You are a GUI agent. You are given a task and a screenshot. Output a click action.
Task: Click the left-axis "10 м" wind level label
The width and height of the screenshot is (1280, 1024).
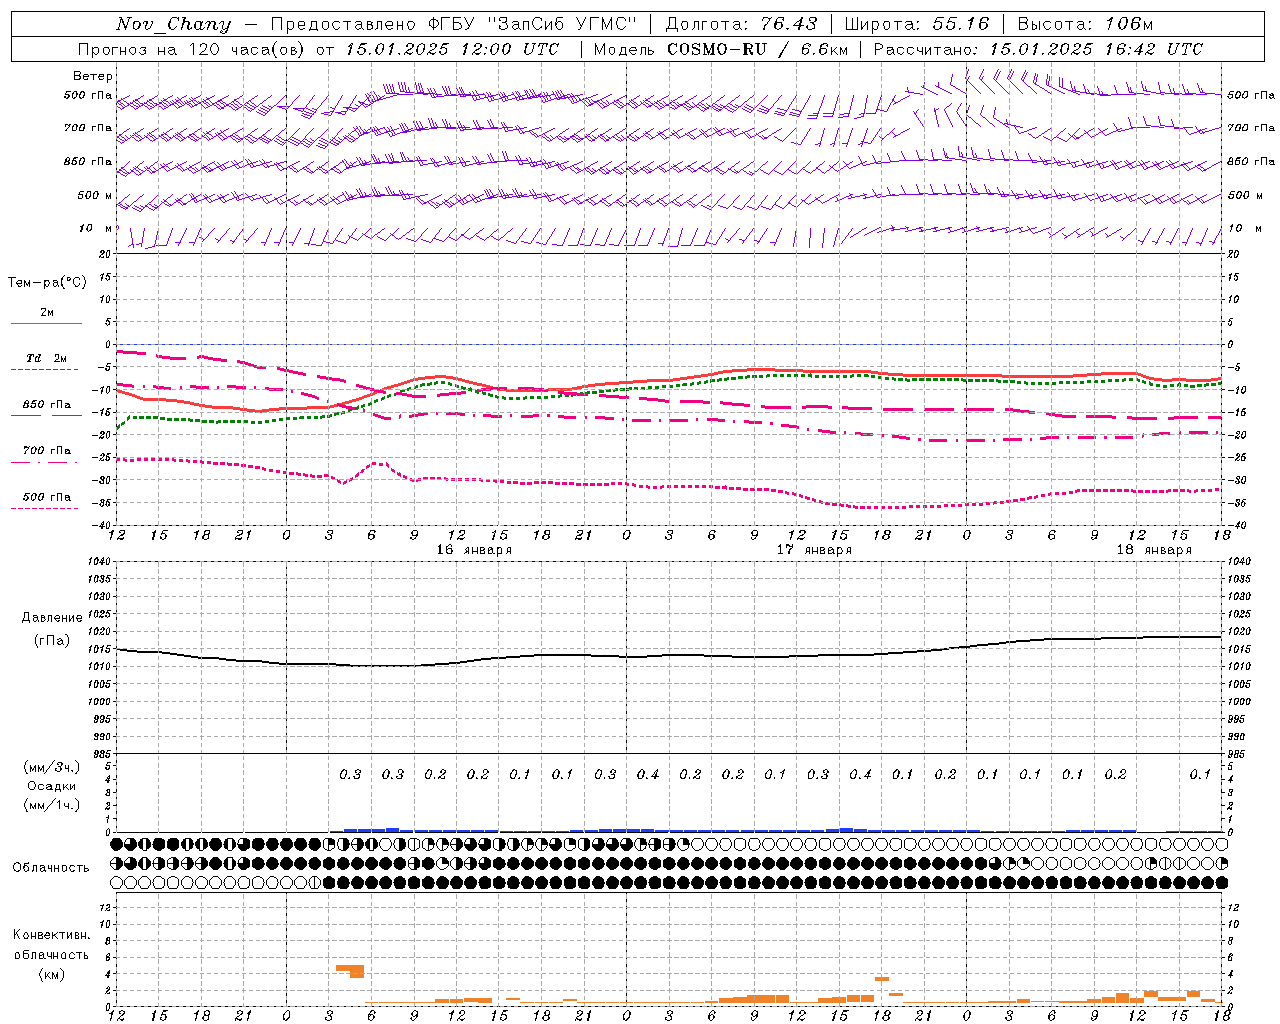(96, 228)
